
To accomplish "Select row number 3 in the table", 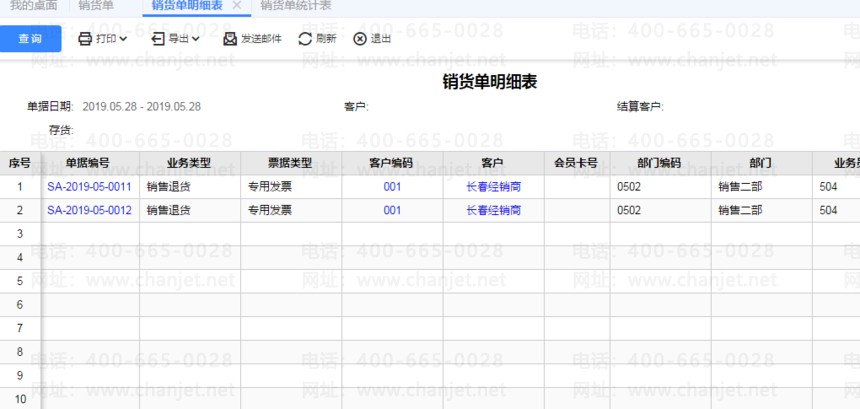I will [x=19, y=234].
